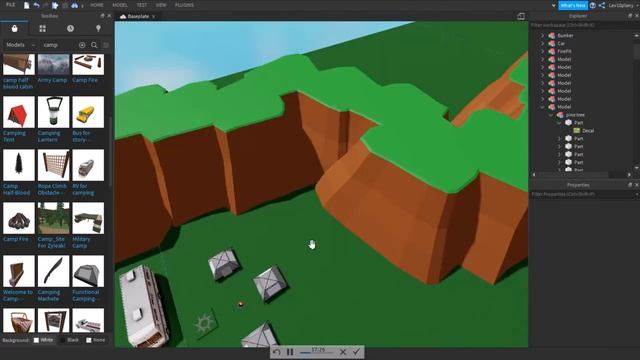
Task: Select the Camping Machete thumbnail
Action: point(53,271)
